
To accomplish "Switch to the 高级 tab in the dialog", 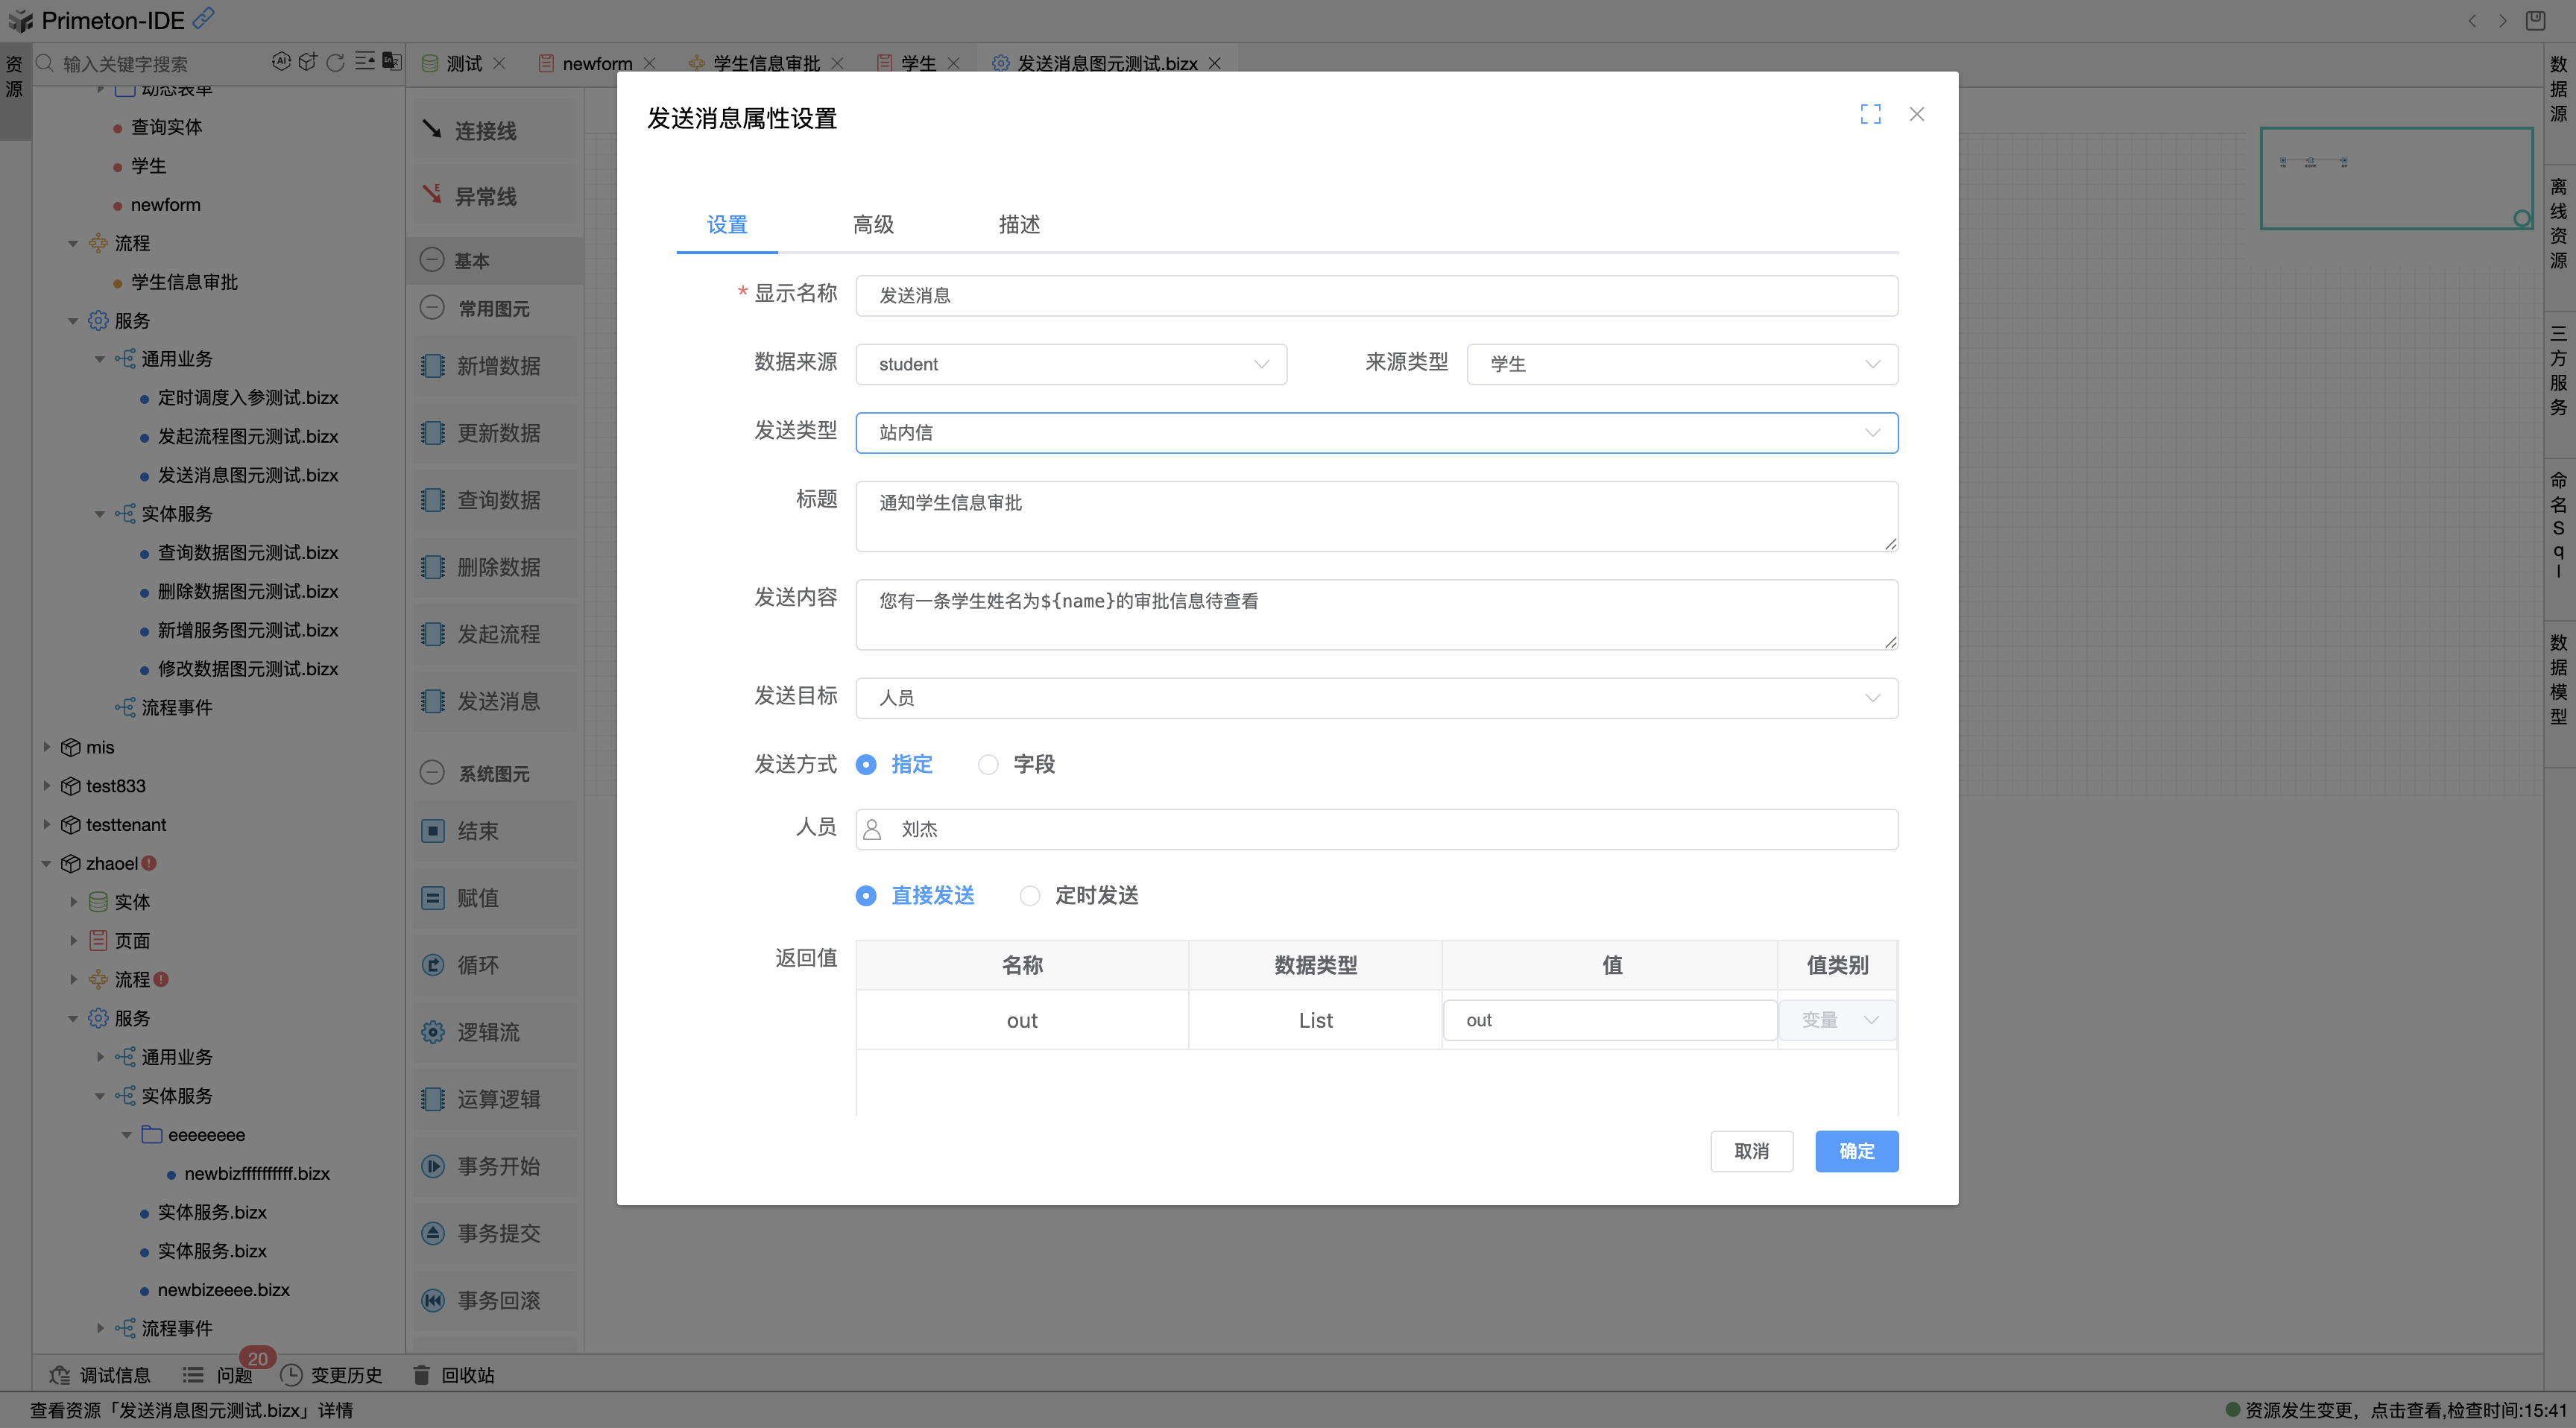I will click(x=872, y=224).
